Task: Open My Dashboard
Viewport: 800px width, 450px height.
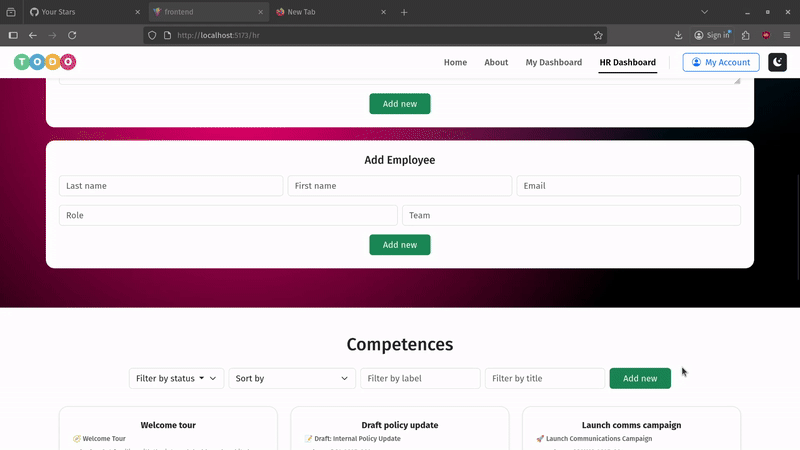Action: 554,62
